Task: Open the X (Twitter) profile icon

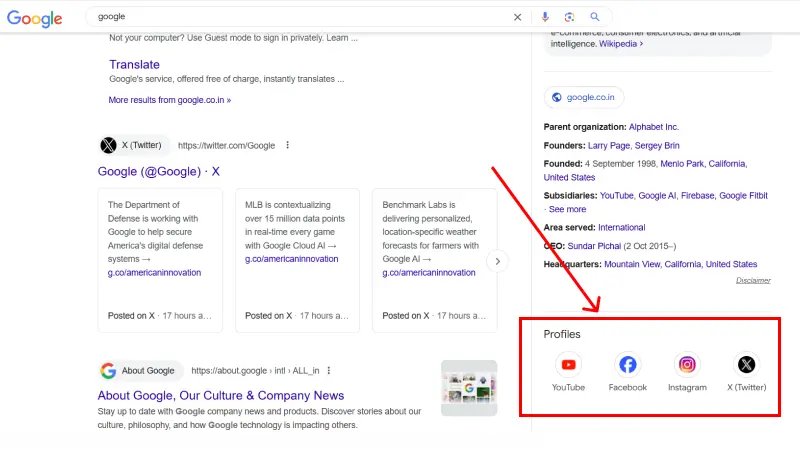Action: pyautogui.click(x=746, y=365)
